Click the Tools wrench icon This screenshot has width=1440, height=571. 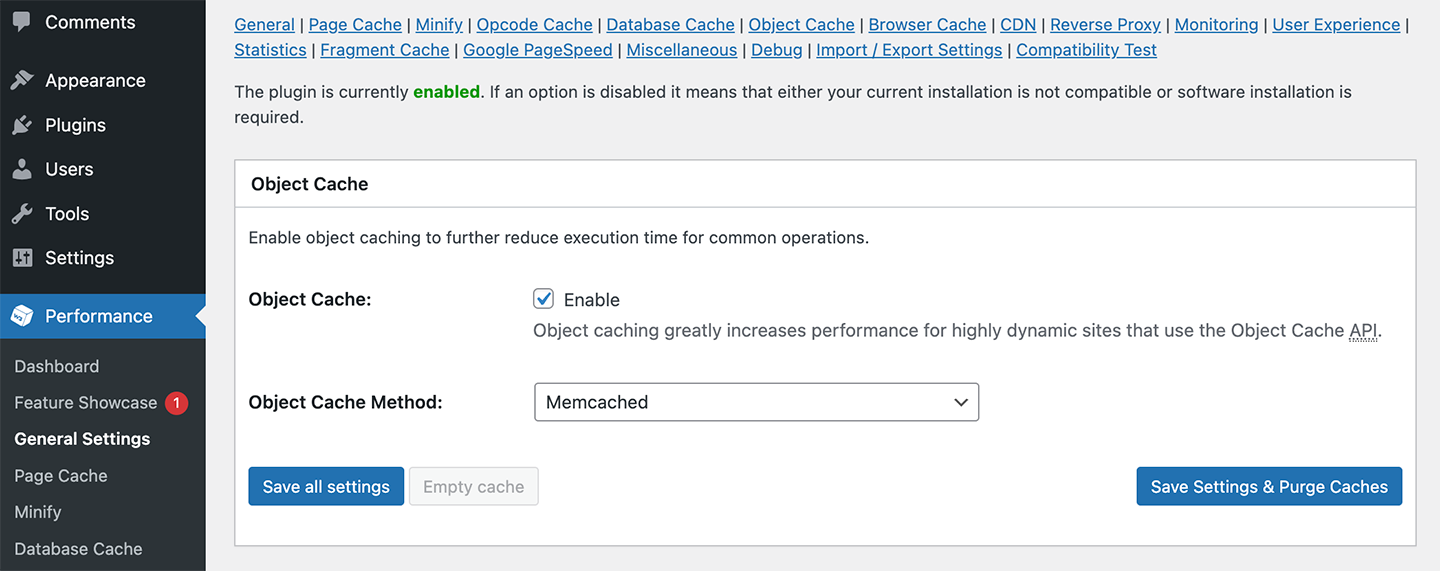click(22, 213)
